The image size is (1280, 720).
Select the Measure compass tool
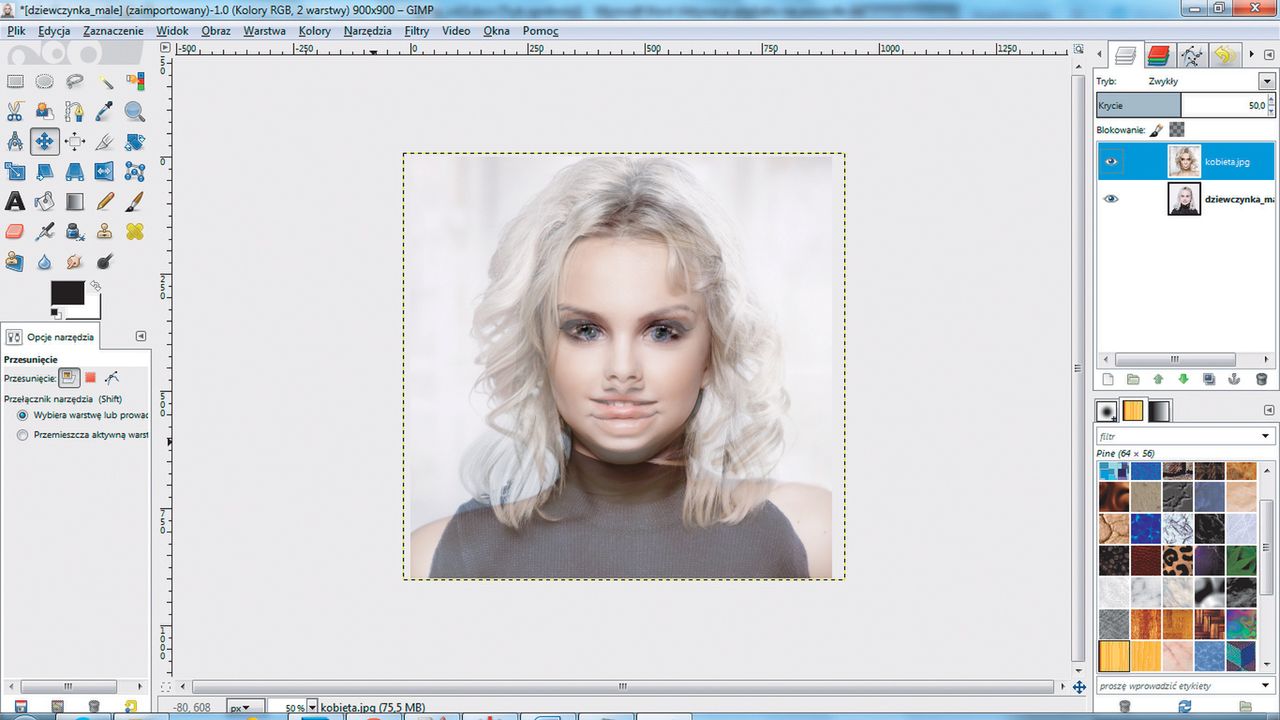[15, 141]
